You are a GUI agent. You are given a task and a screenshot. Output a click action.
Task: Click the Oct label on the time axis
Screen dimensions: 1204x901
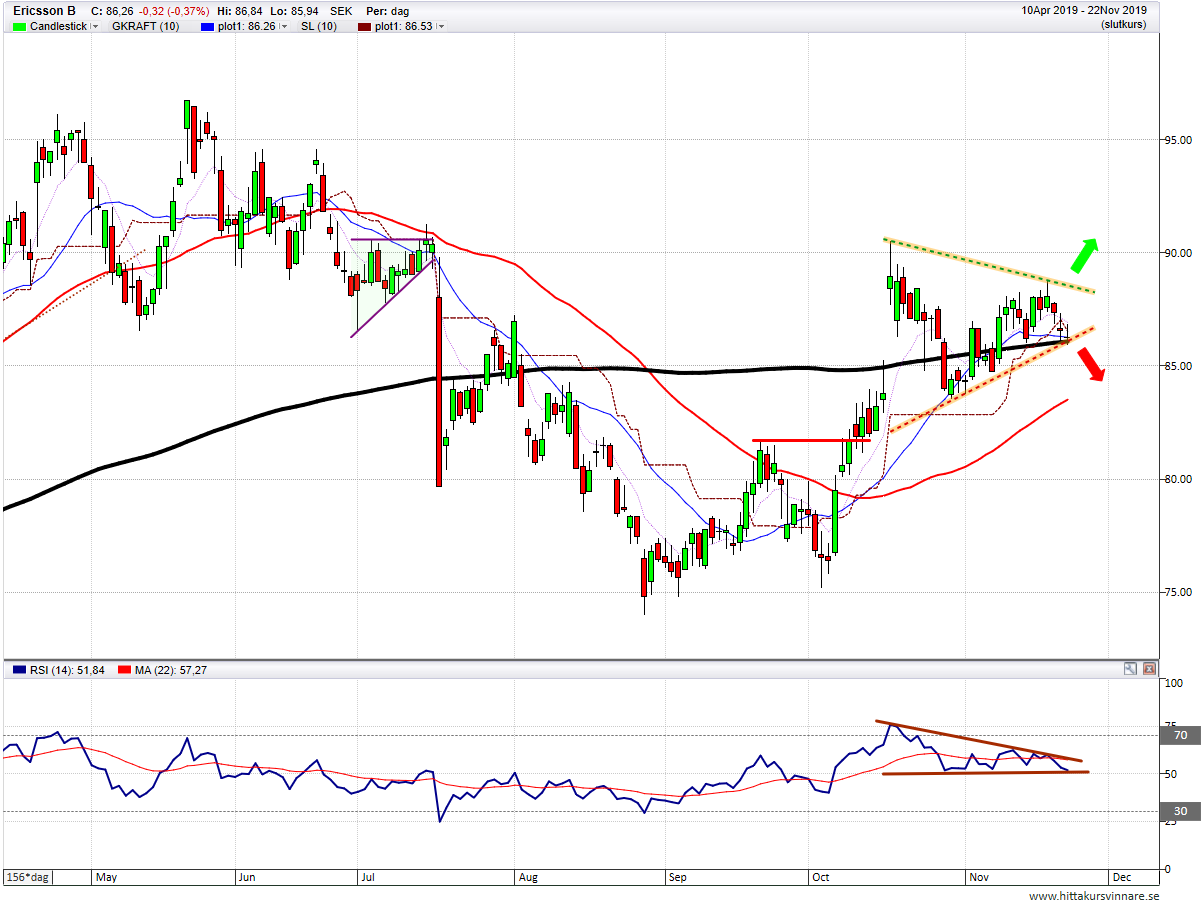click(821, 877)
